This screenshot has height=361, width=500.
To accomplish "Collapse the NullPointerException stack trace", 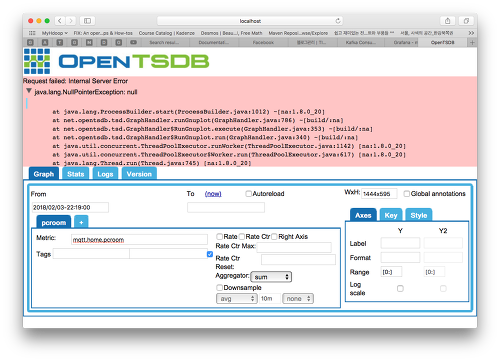I will coord(29,91).
